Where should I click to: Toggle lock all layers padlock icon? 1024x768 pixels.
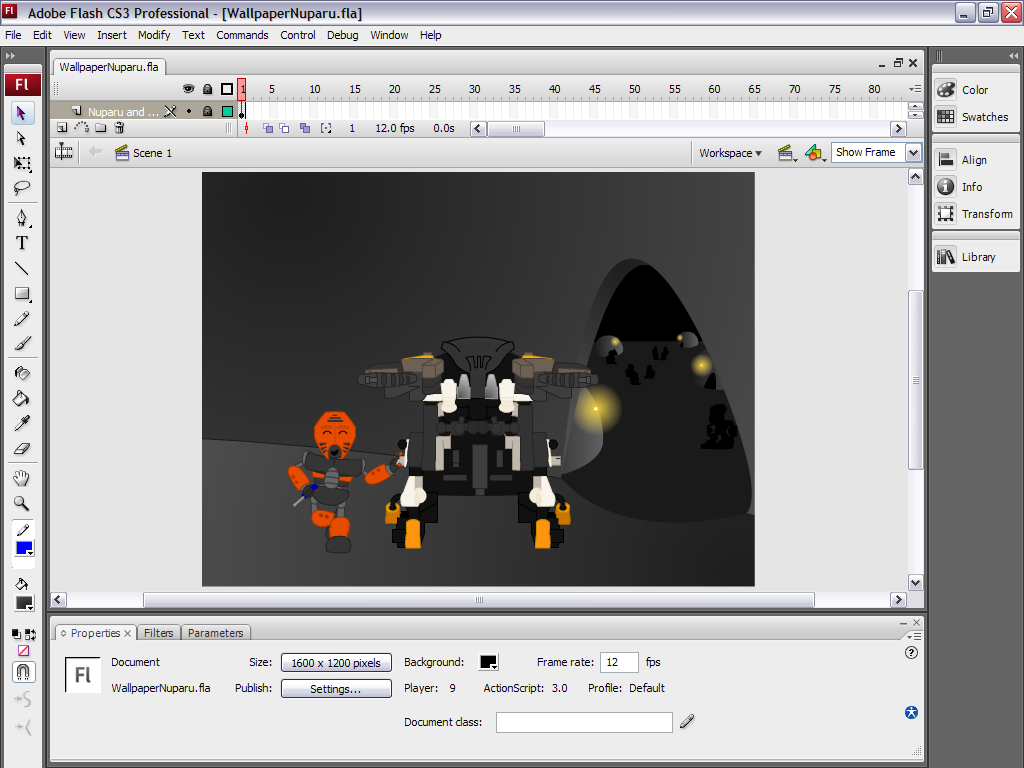[207, 89]
